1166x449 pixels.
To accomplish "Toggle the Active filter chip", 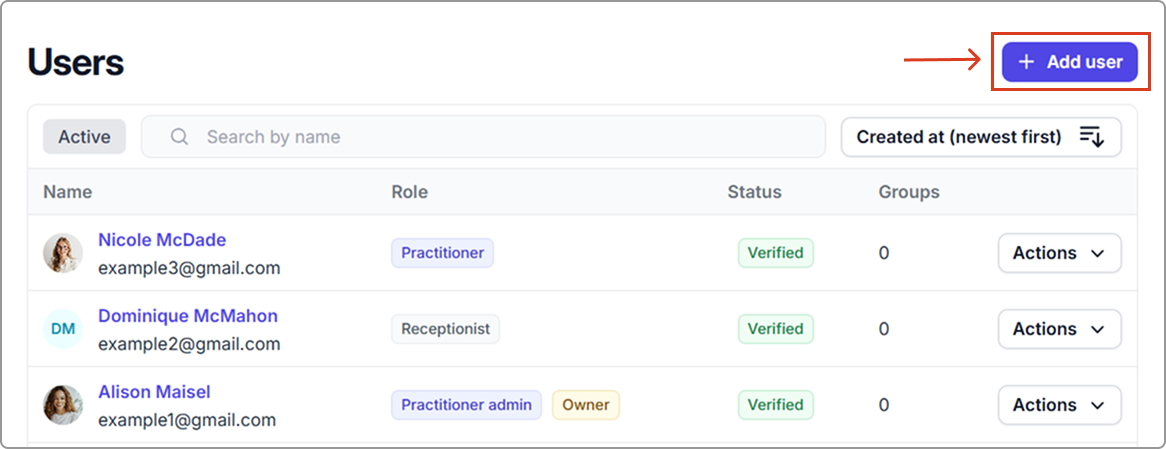I will 84,137.
